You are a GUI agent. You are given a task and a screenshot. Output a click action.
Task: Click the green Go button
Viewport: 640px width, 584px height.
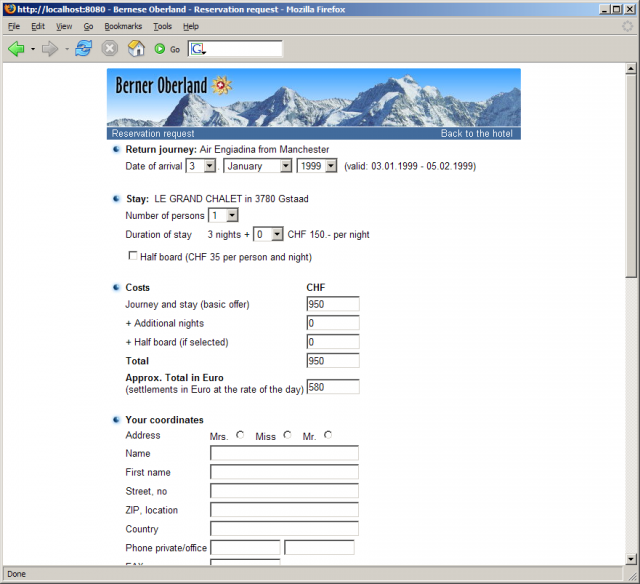(x=167, y=49)
